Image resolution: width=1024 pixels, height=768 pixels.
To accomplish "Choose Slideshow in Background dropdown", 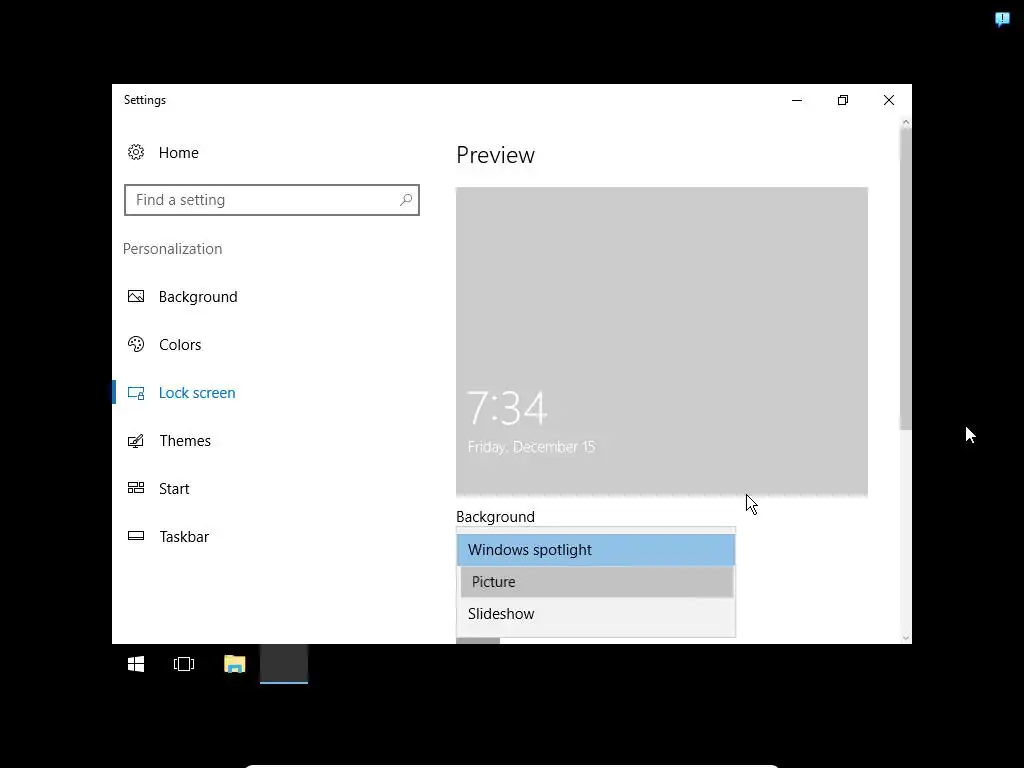I will 596,614.
